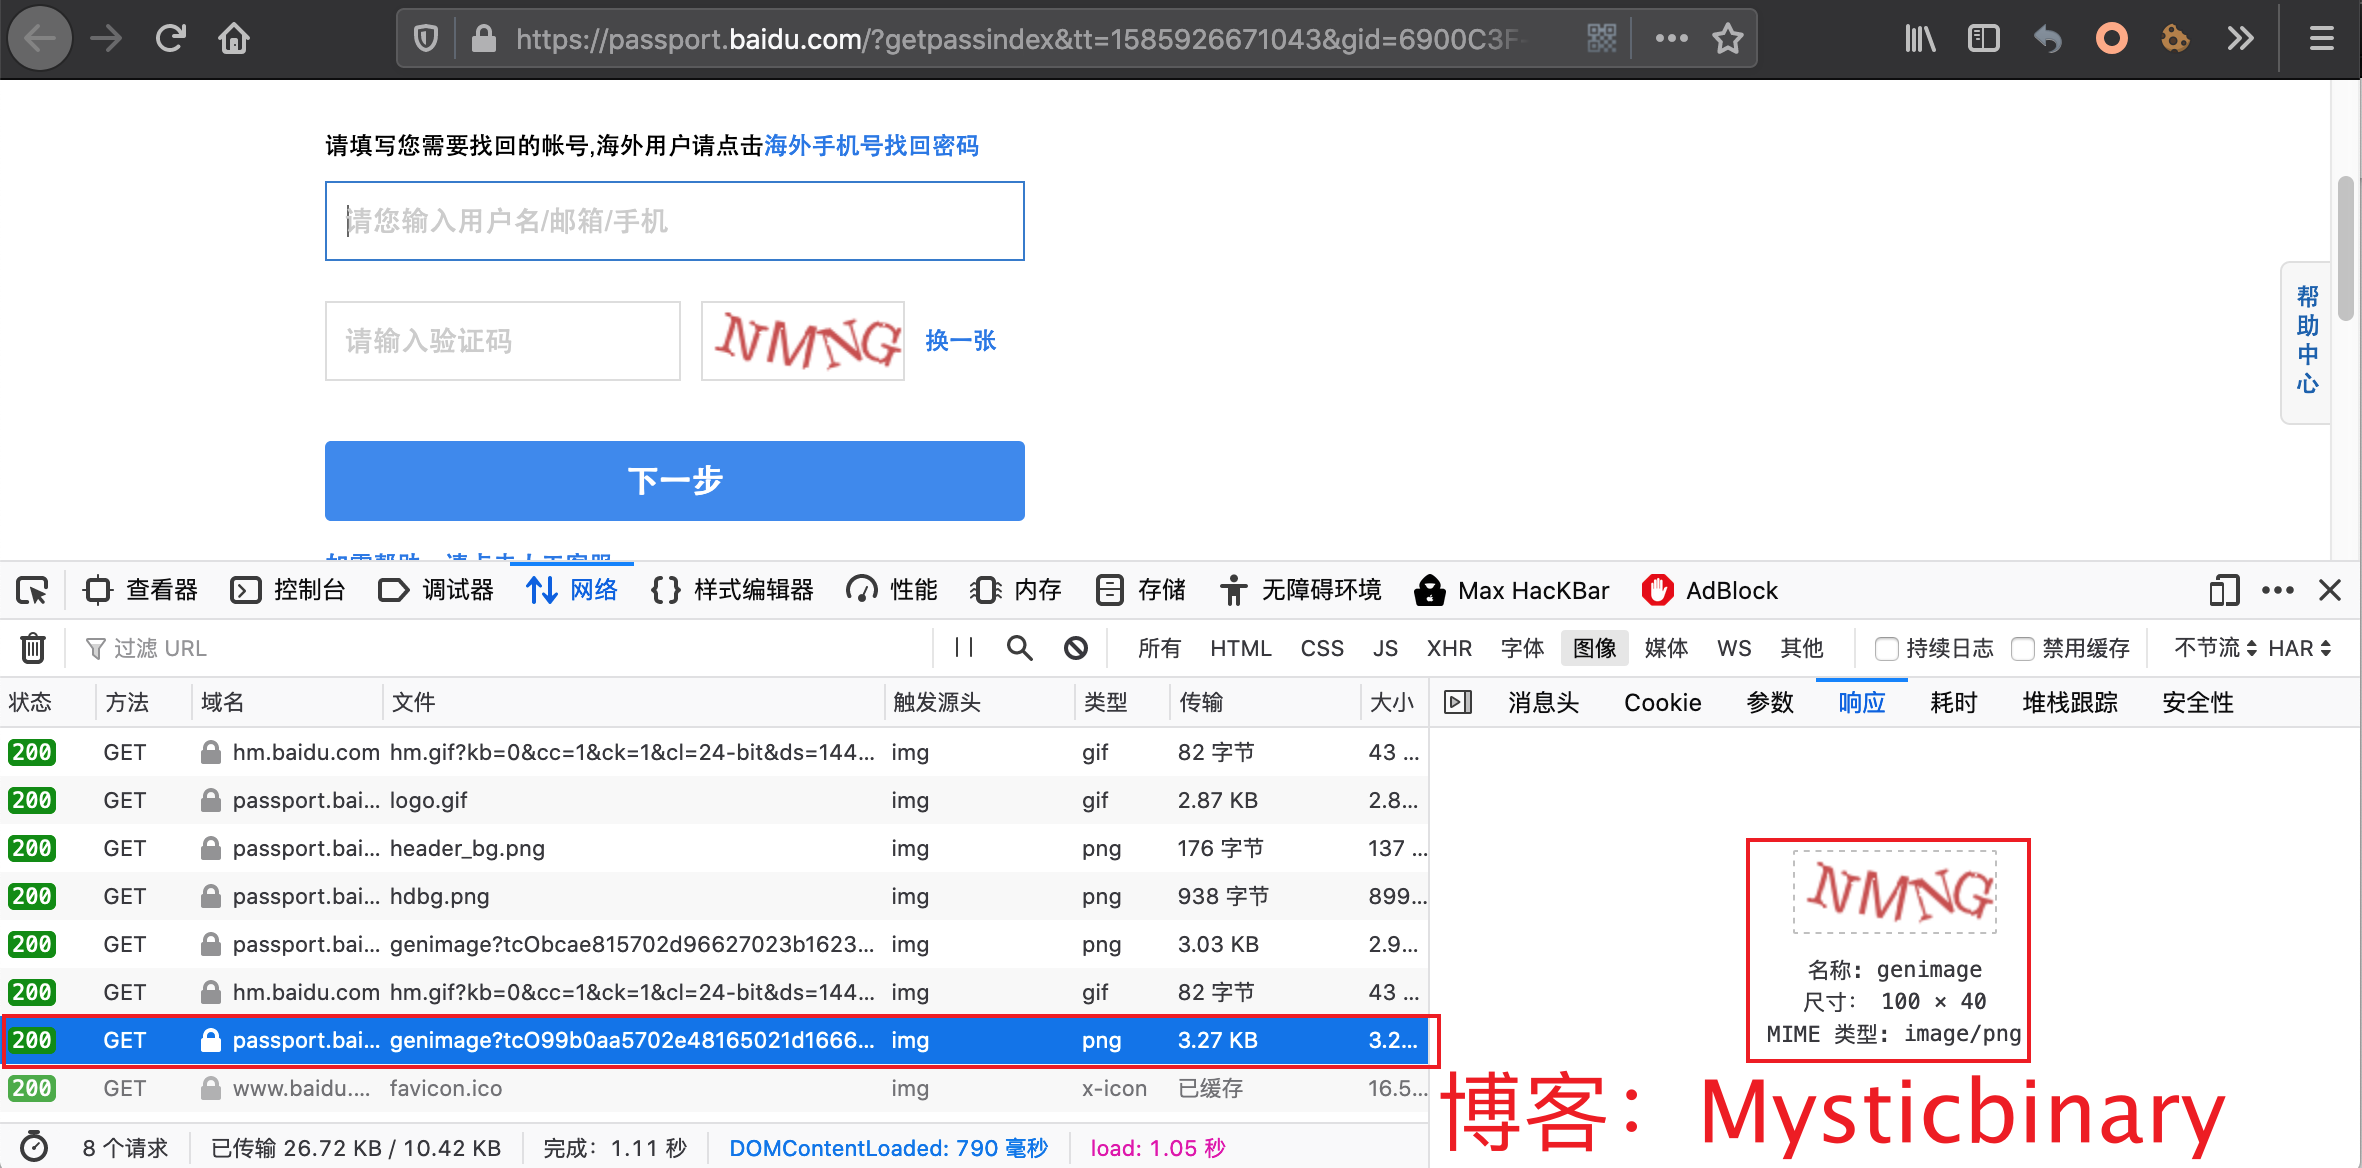
Task: Select the favicon.ico request row
Action: pos(714,1088)
